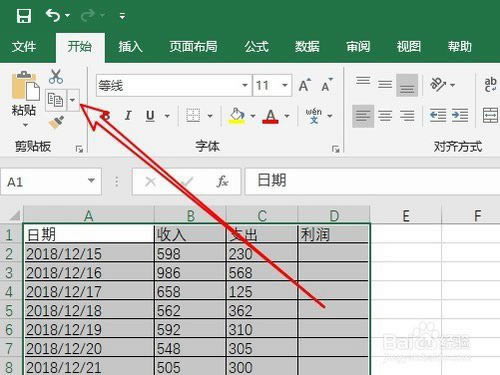
Task: Open the 字体 dialog launcher
Action: pyautogui.click(x=336, y=149)
